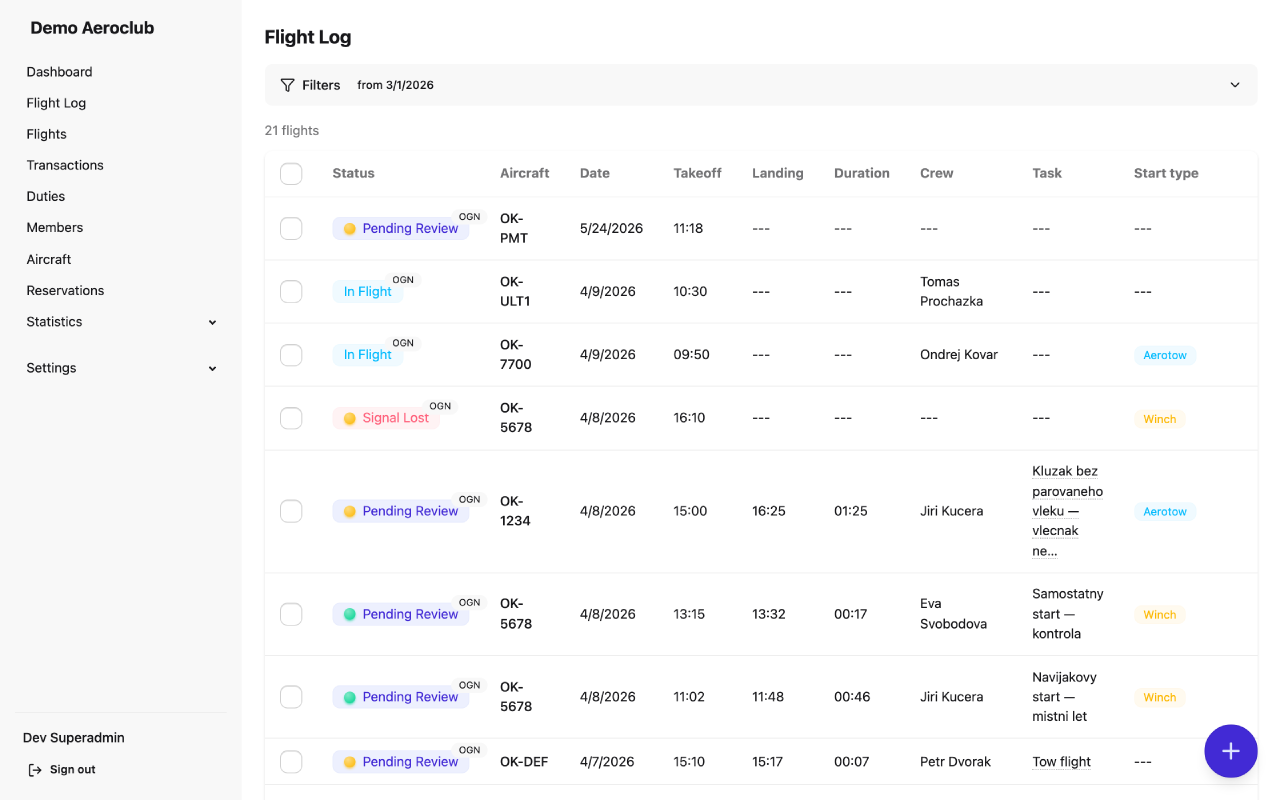Click the Sign out arrow icon
Image resolution: width=1280 pixels, height=800 pixels.
pyautogui.click(x=35, y=770)
